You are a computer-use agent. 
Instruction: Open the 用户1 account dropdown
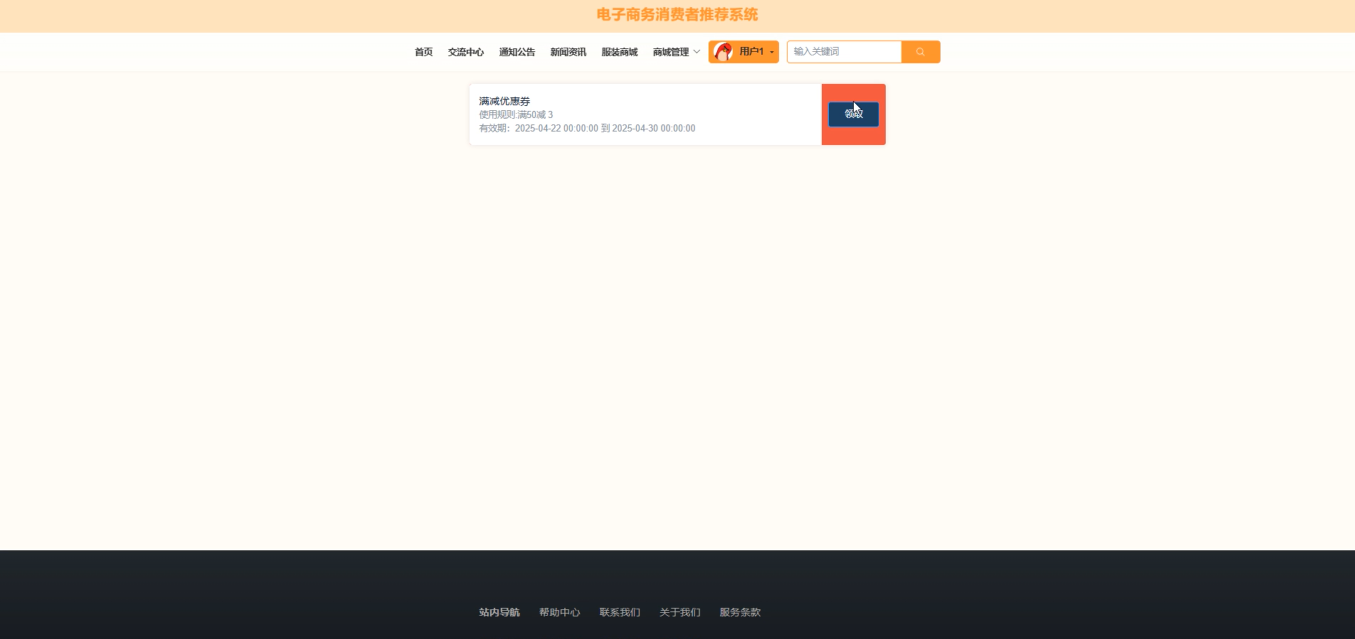point(744,52)
